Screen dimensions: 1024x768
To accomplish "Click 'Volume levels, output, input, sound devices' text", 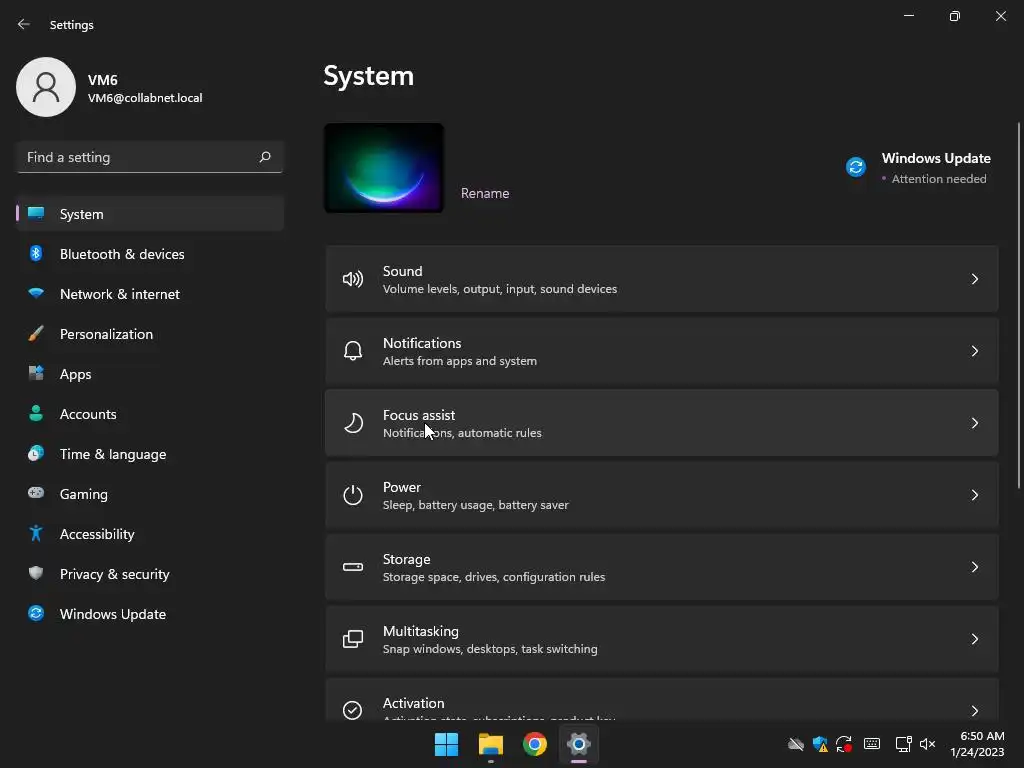I will tap(500, 289).
